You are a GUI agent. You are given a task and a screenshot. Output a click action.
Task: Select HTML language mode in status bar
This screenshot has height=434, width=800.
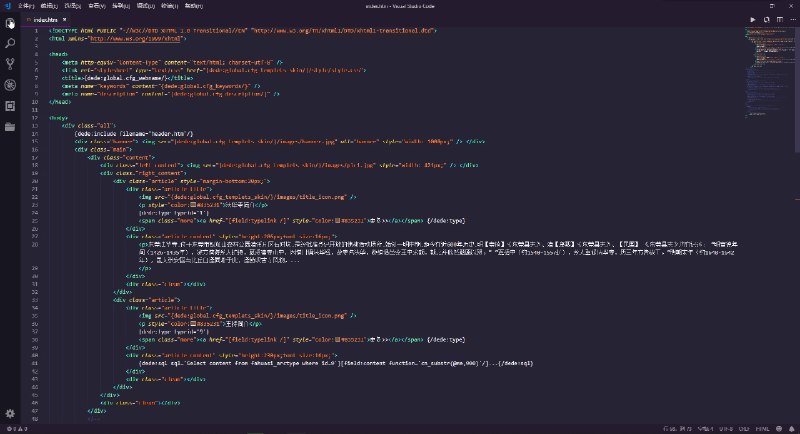(762, 429)
